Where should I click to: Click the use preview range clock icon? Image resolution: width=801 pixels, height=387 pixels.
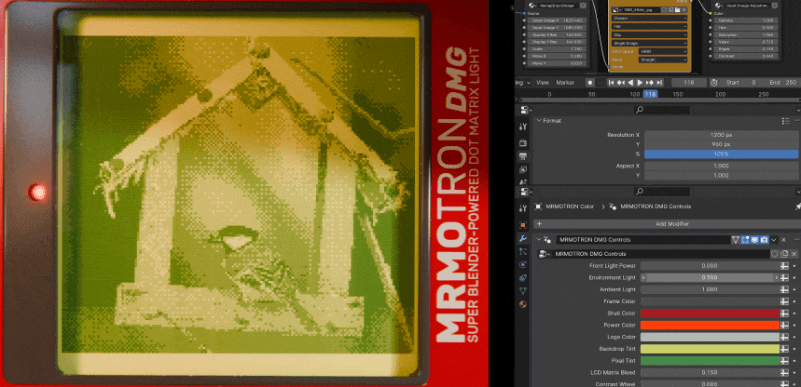tap(714, 83)
